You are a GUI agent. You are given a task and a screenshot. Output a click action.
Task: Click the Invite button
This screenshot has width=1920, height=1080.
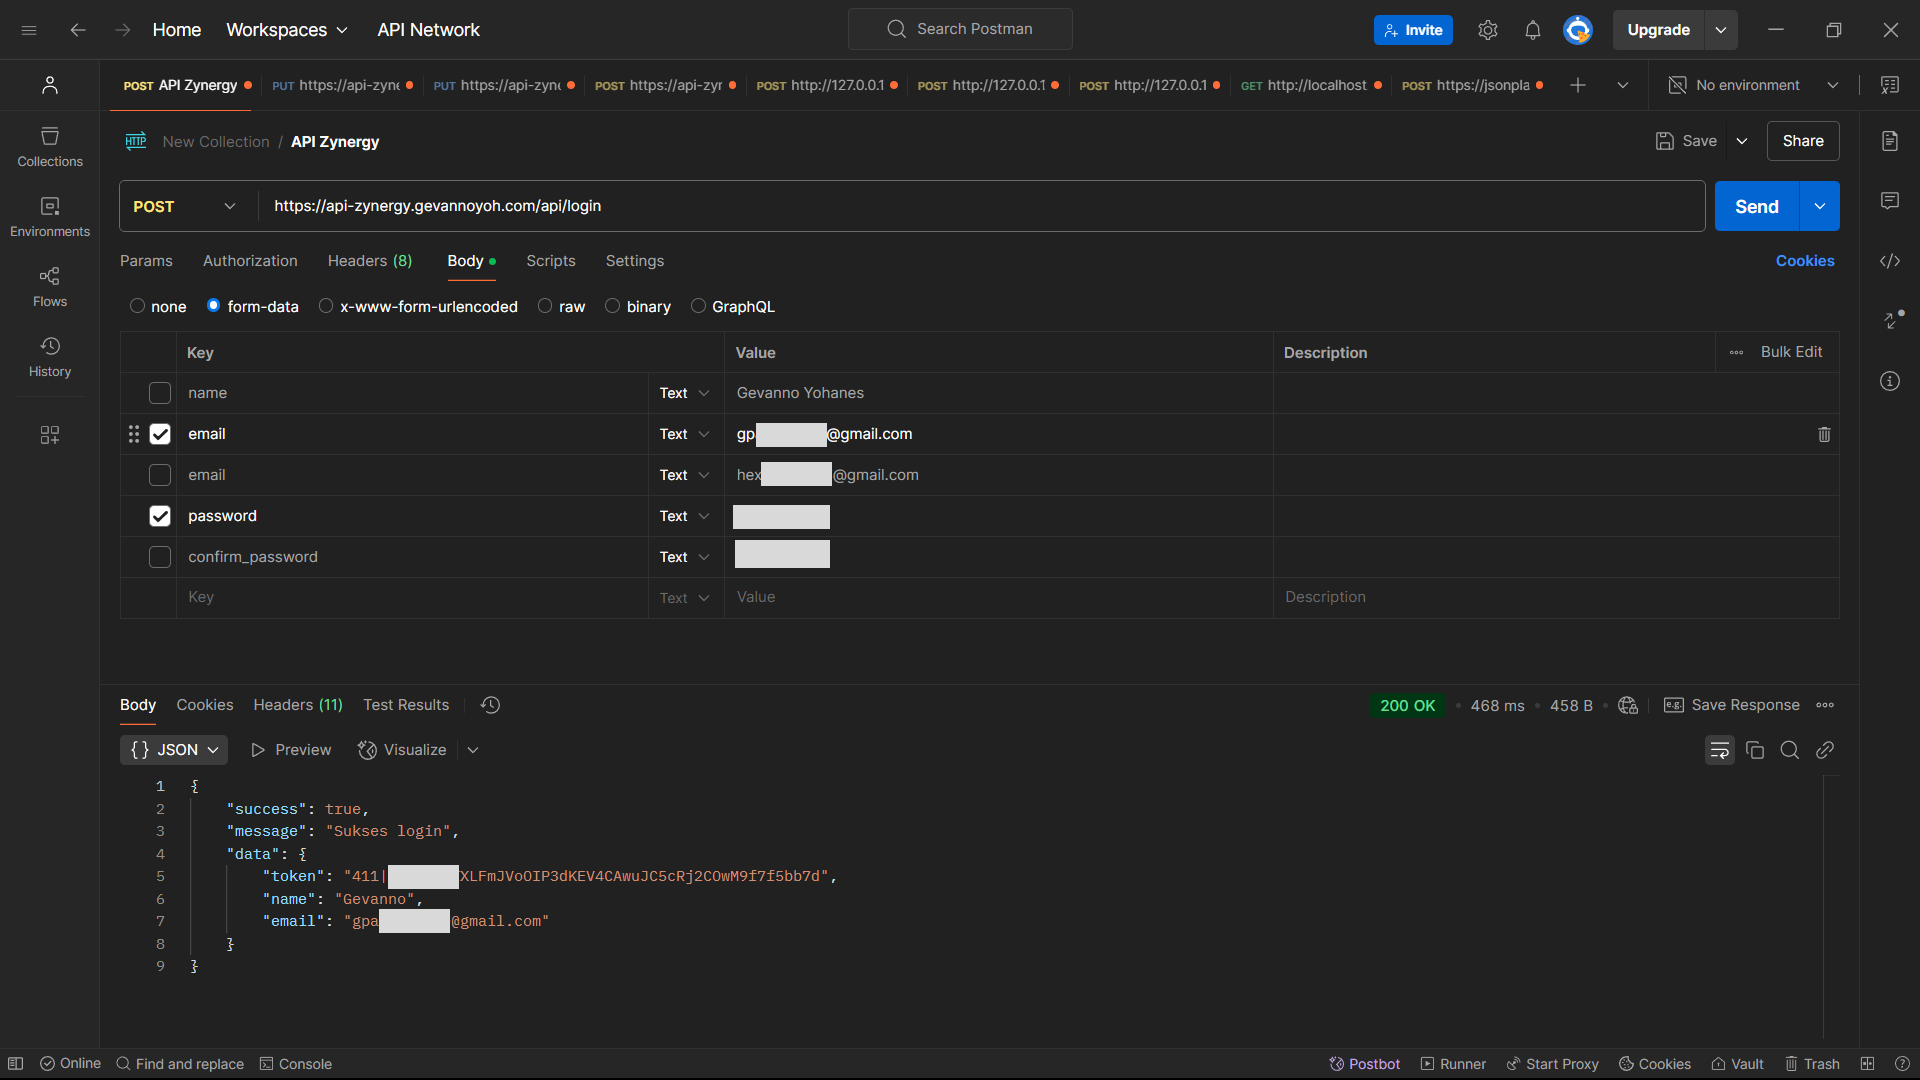pos(1413,30)
